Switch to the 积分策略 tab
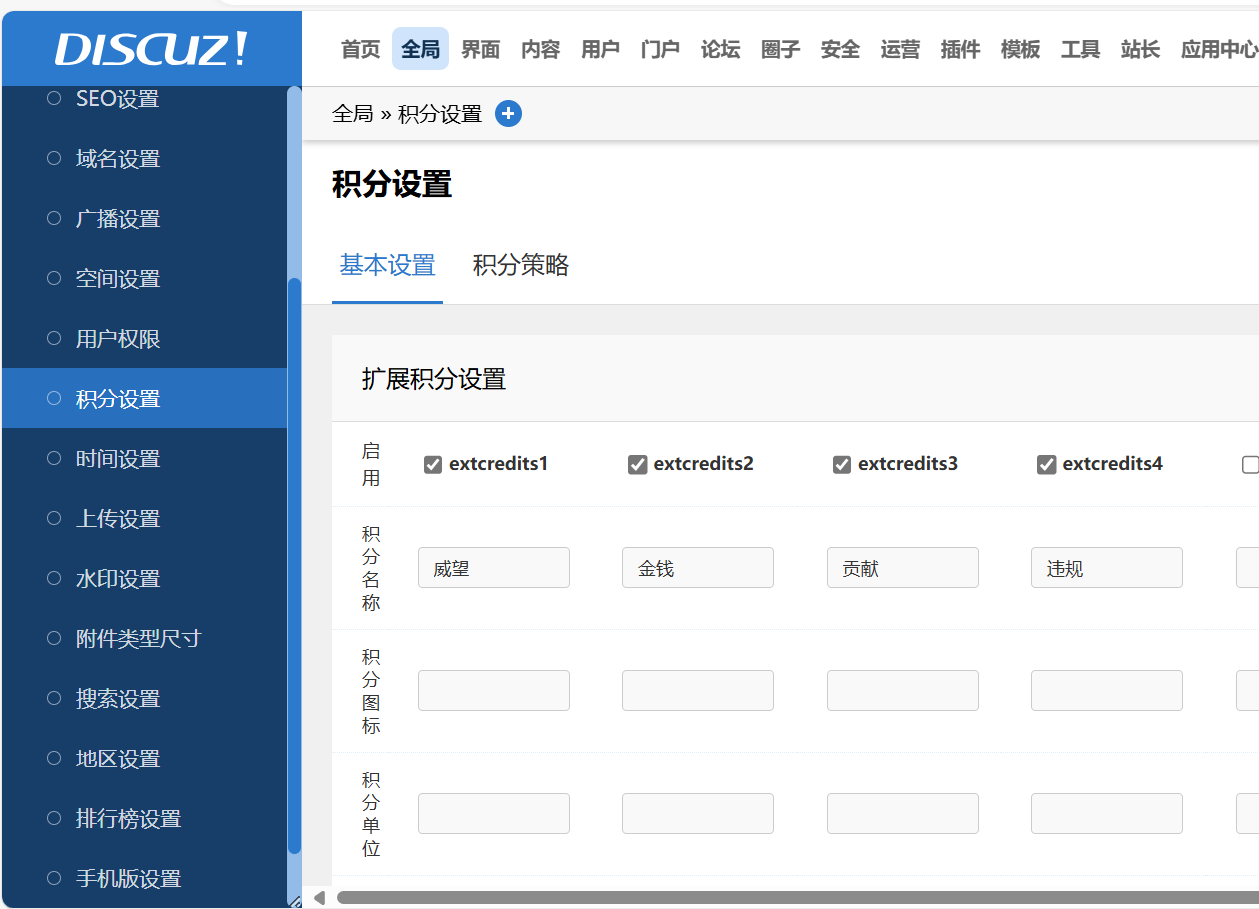Image resolution: width=1259 pixels, height=909 pixels. (521, 265)
